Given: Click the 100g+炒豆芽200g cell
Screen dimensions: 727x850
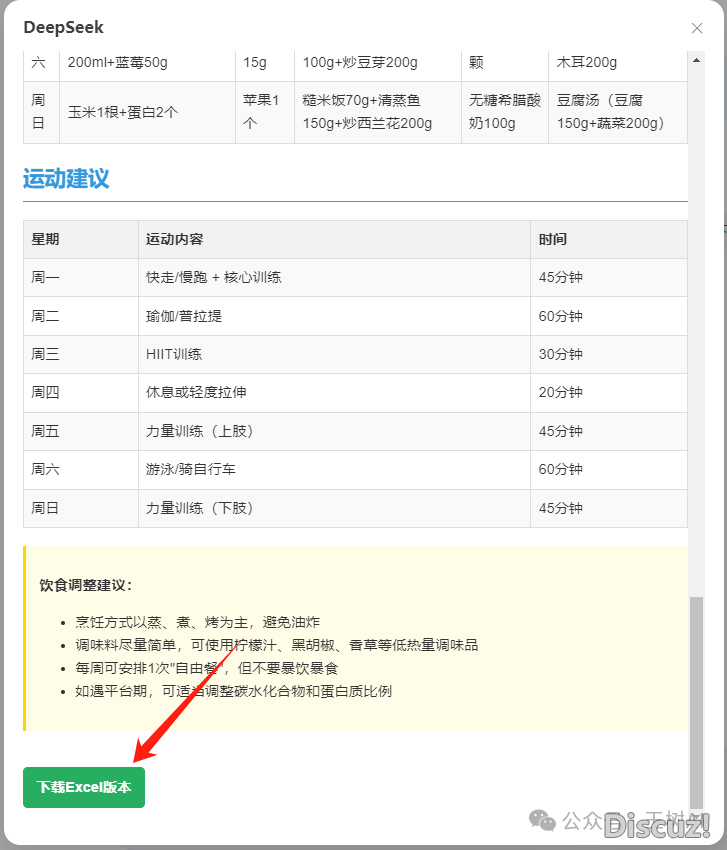Looking at the screenshot, I should tap(378, 66).
